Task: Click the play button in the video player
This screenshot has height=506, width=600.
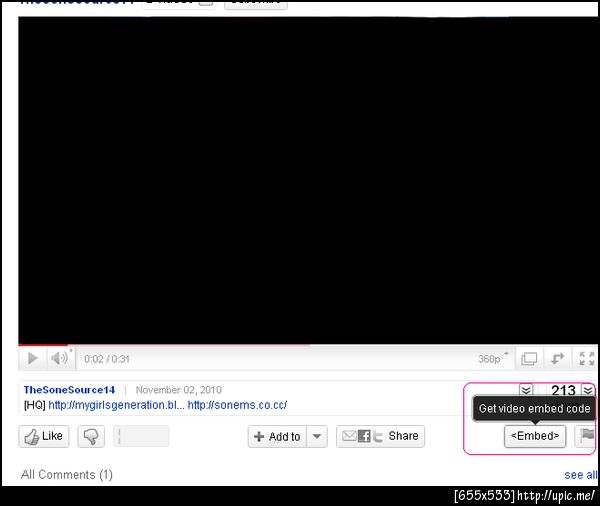Action: click(33, 359)
